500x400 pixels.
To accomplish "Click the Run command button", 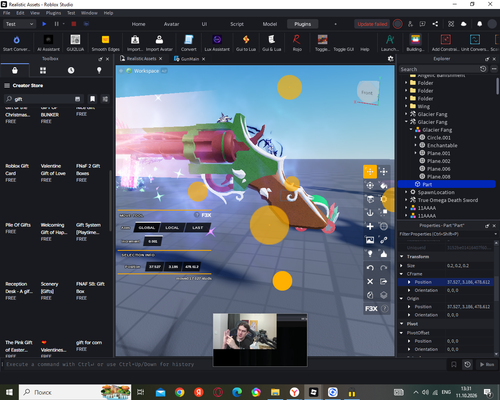I will coord(487,364).
